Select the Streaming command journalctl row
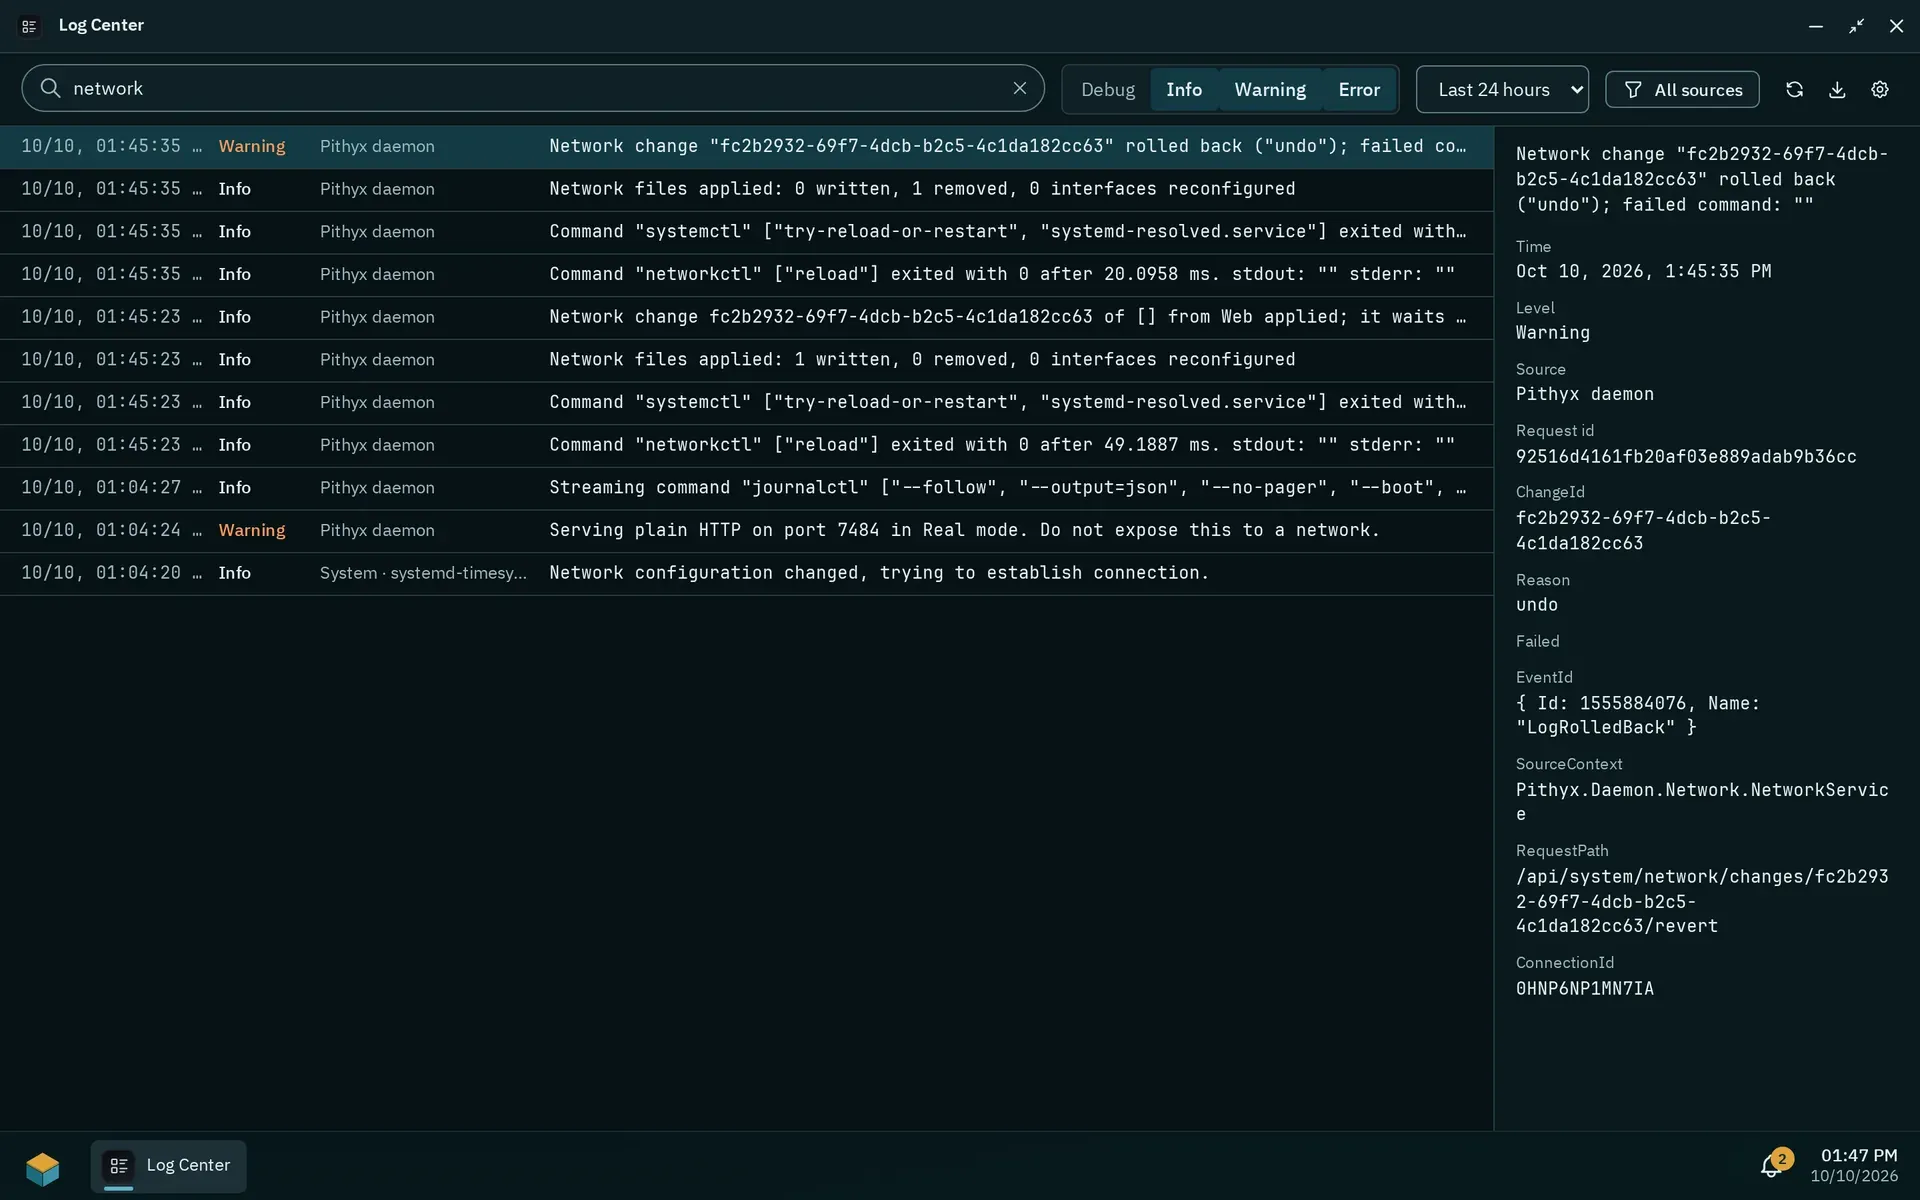This screenshot has height=1200, width=1920. [x=746, y=488]
